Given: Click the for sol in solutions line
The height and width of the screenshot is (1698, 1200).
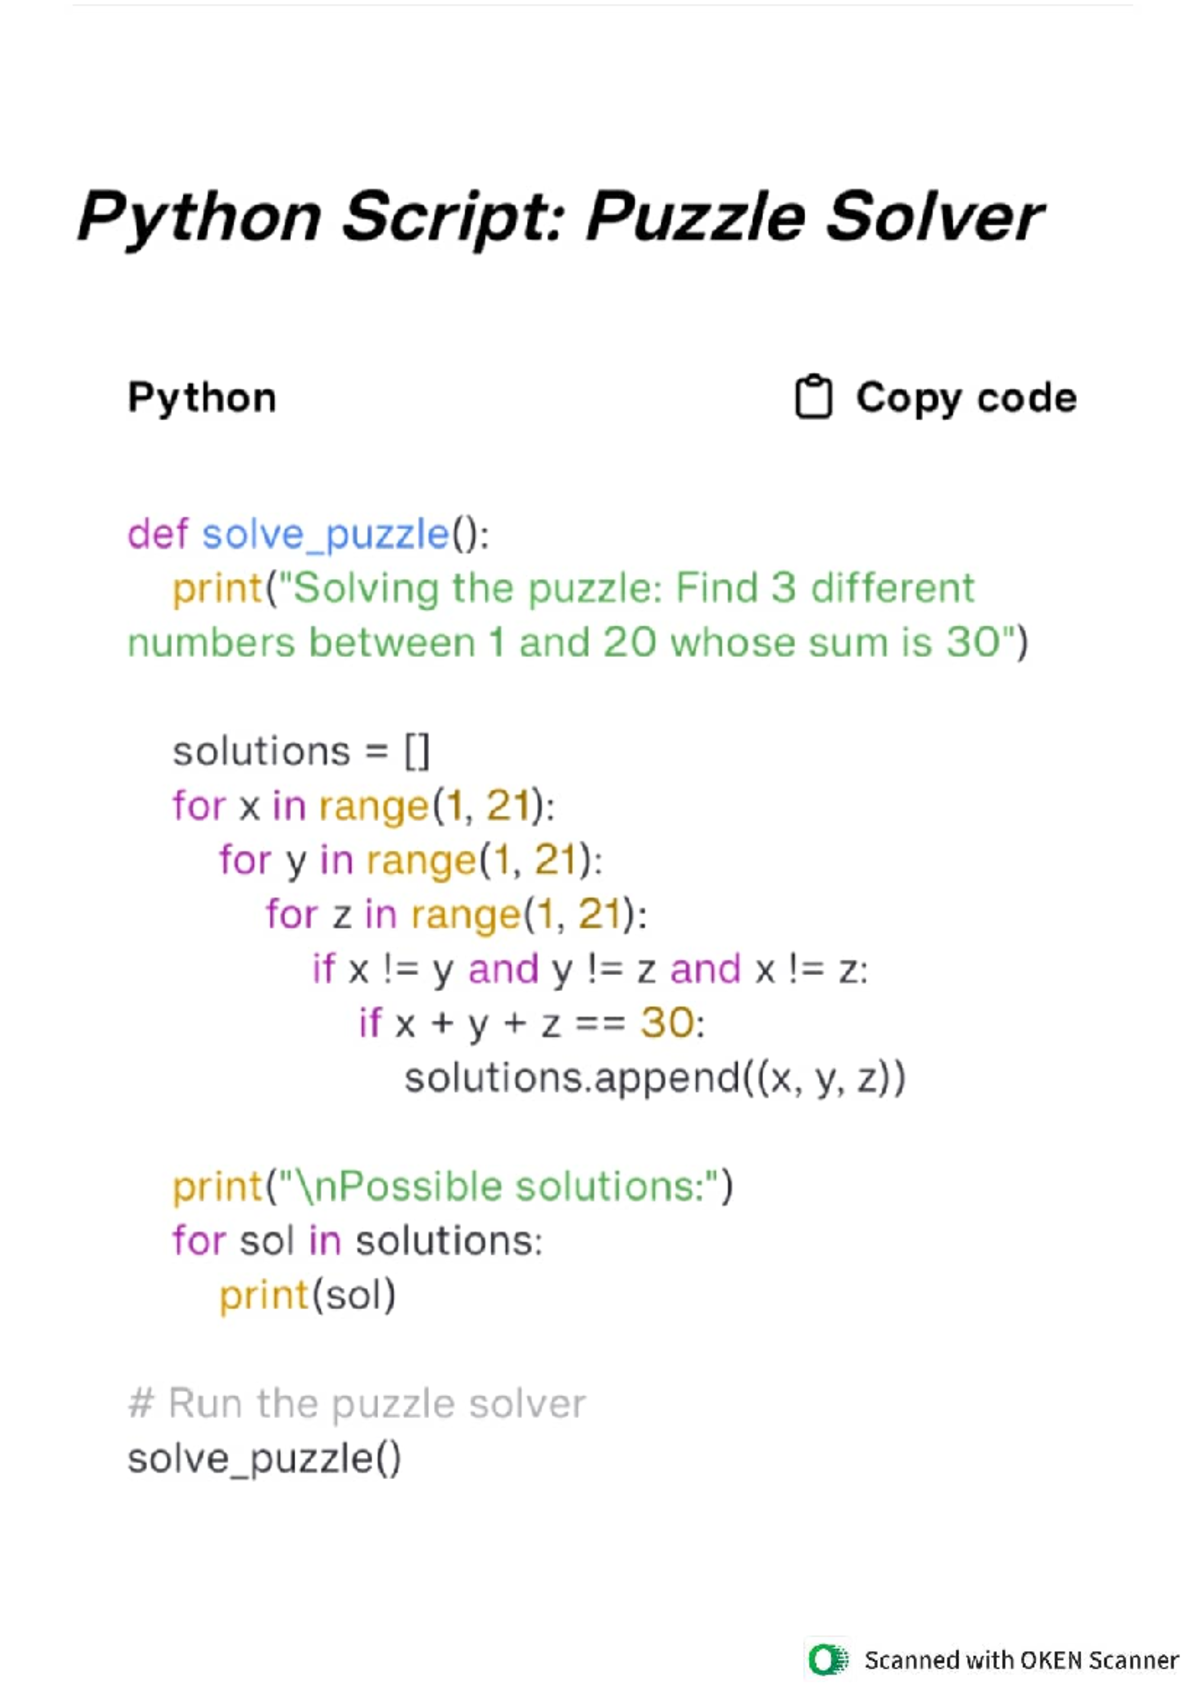Looking at the screenshot, I should [357, 1241].
